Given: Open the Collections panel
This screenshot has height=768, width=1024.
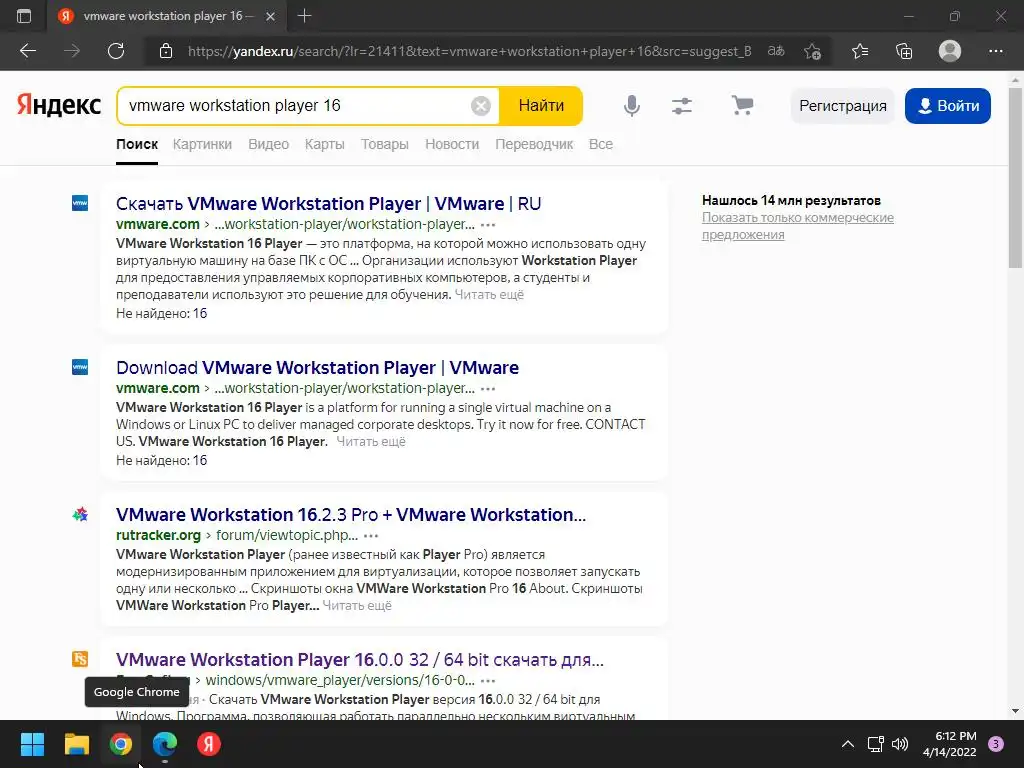Looking at the screenshot, I should click(x=904, y=51).
